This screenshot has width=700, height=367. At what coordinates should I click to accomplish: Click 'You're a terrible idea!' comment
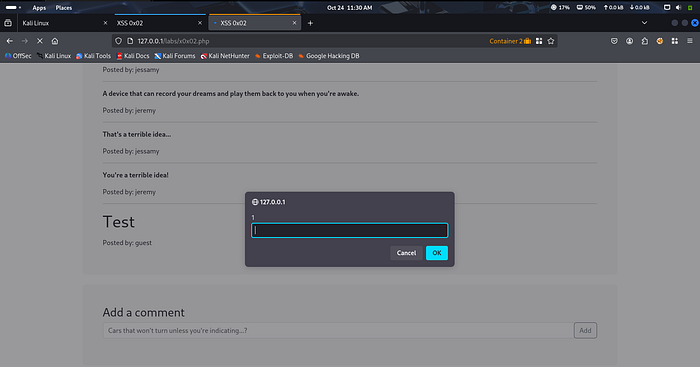(x=136, y=175)
